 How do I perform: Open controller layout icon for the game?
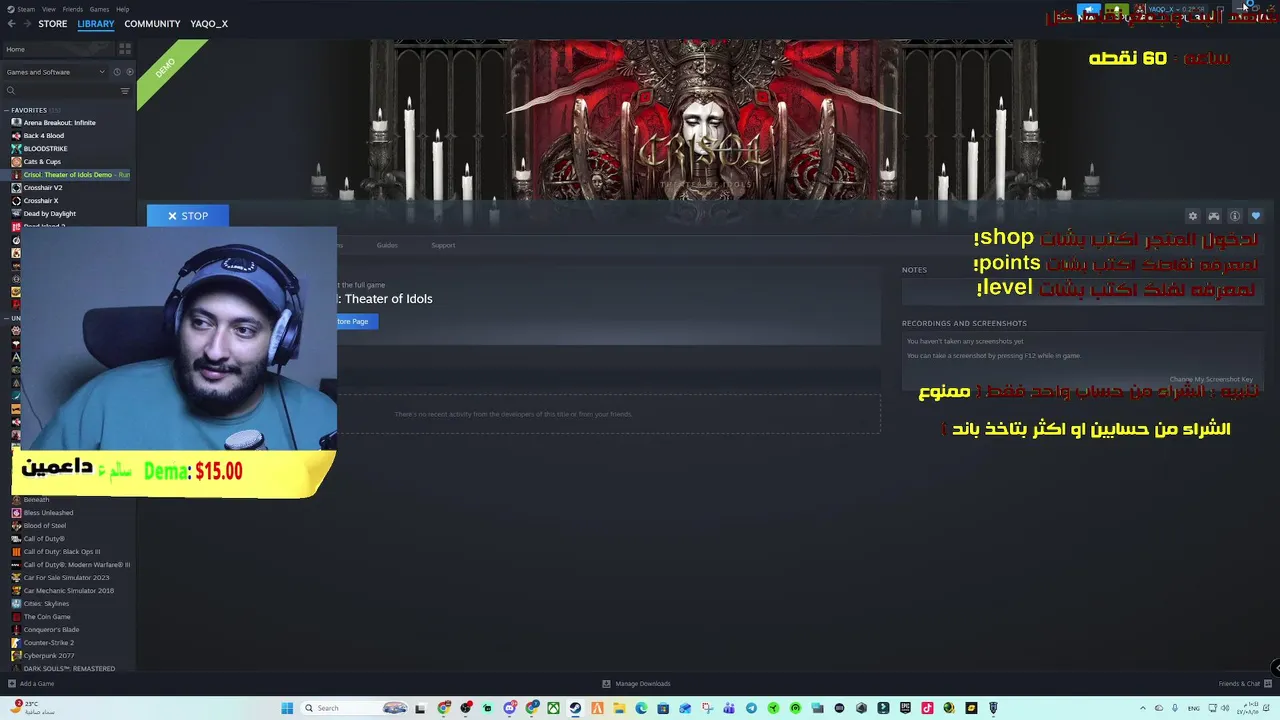(x=1214, y=216)
